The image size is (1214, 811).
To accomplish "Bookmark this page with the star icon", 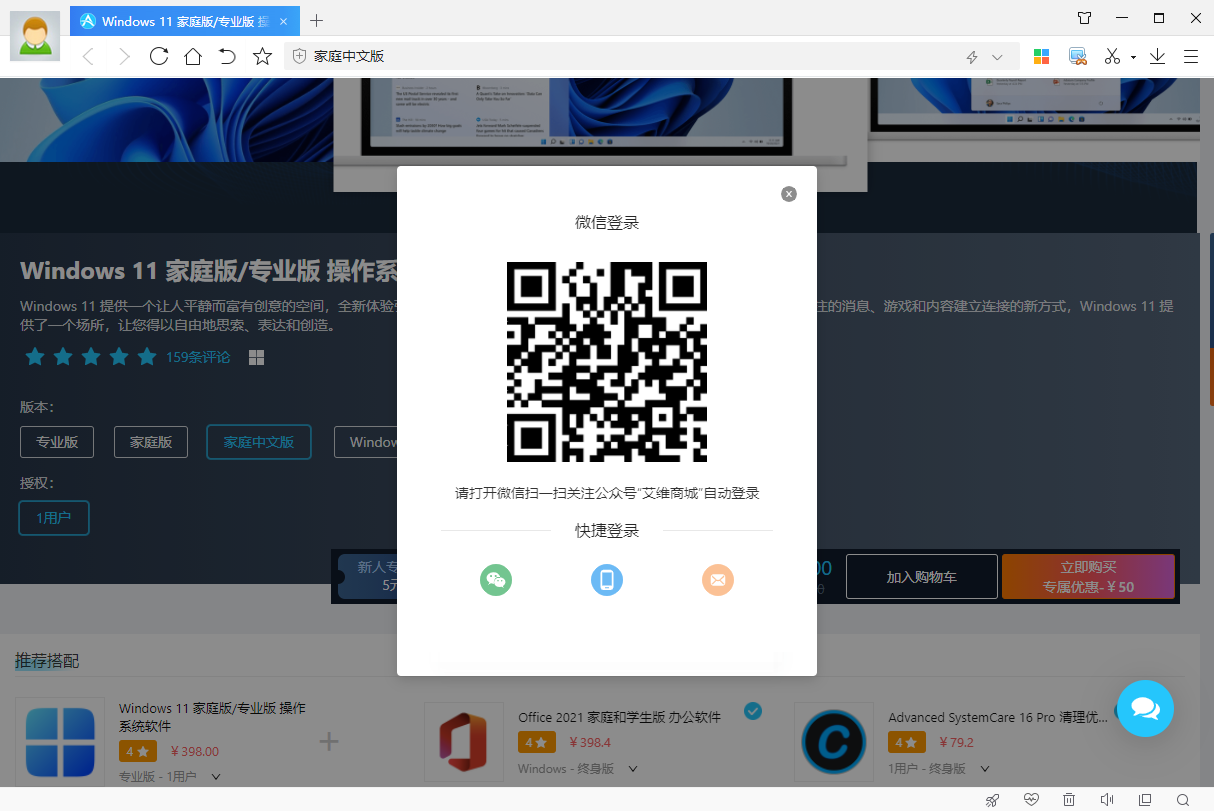I will coord(262,57).
